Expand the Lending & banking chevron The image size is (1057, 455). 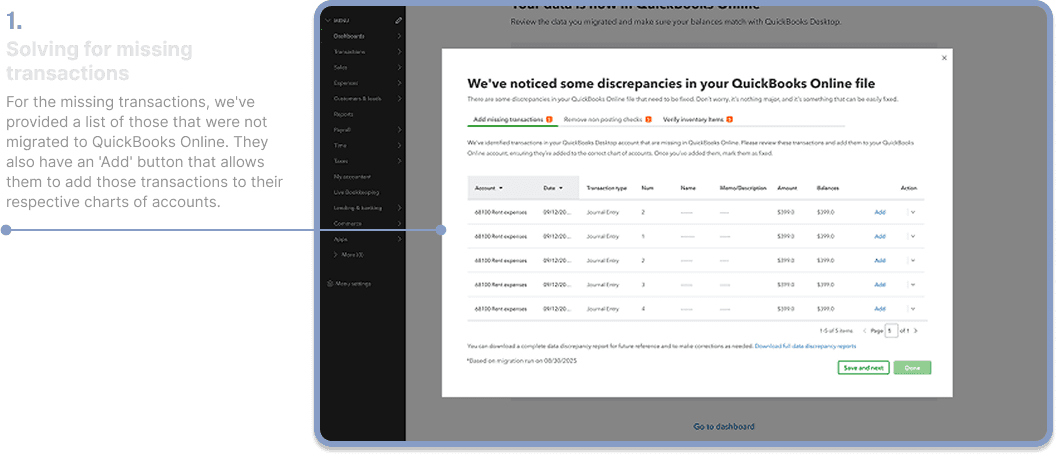tap(399, 208)
